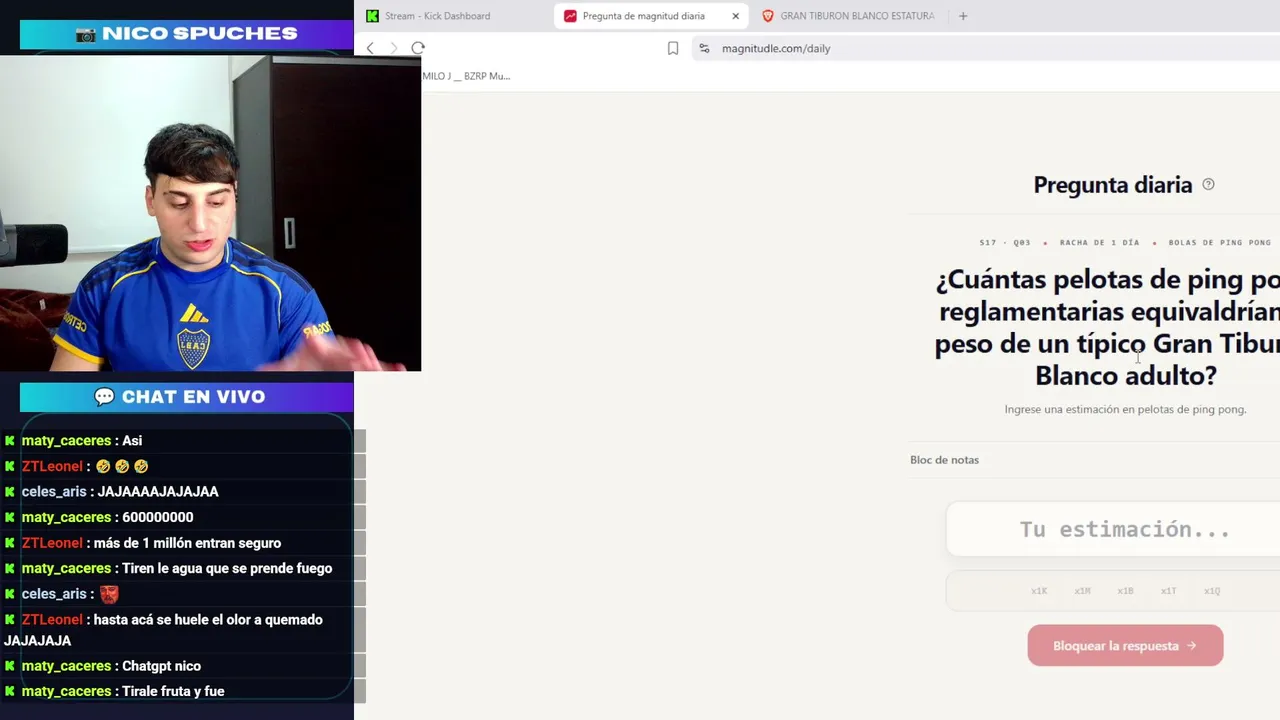The image size is (1280, 720).
Task: Click the chat message 'Chatgpt nico'
Action: (111, 666)
